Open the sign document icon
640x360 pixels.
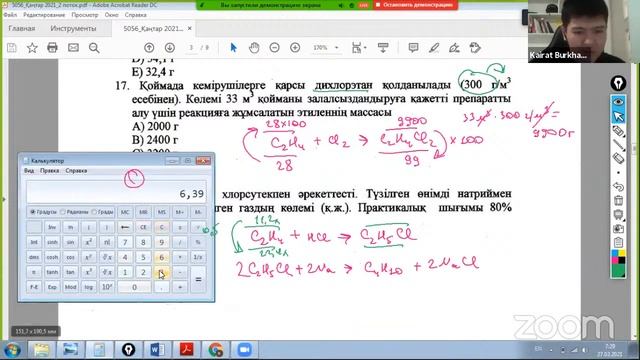(x=454, y=48)
